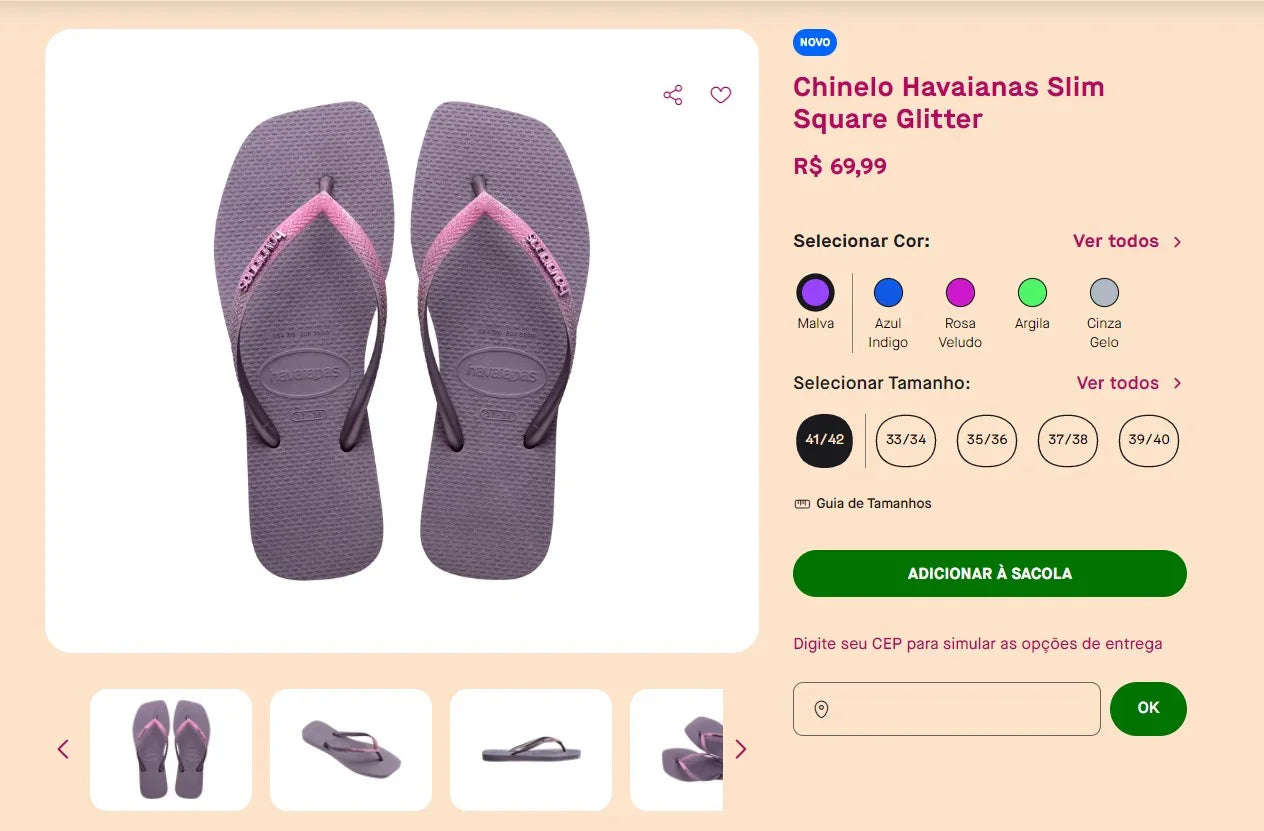Screen dimensions: 1264x831
Task: Deselect the active 41/42 size option
Action: pos(823,440)
